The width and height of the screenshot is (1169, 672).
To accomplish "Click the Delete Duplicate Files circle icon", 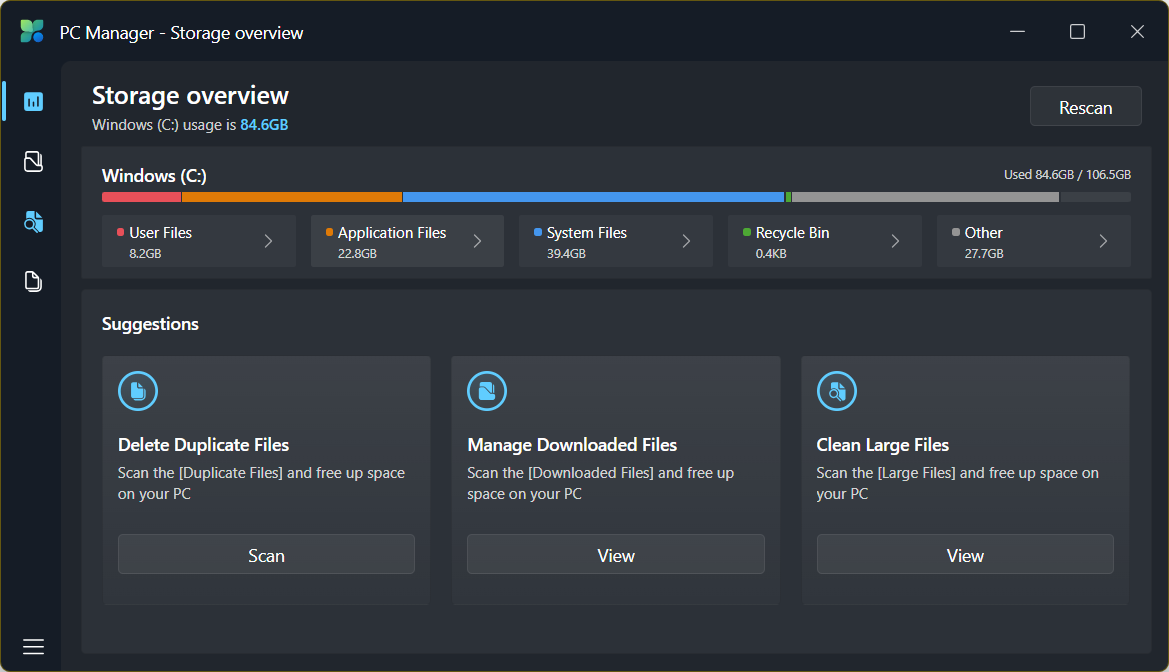I will coord(138,391).
